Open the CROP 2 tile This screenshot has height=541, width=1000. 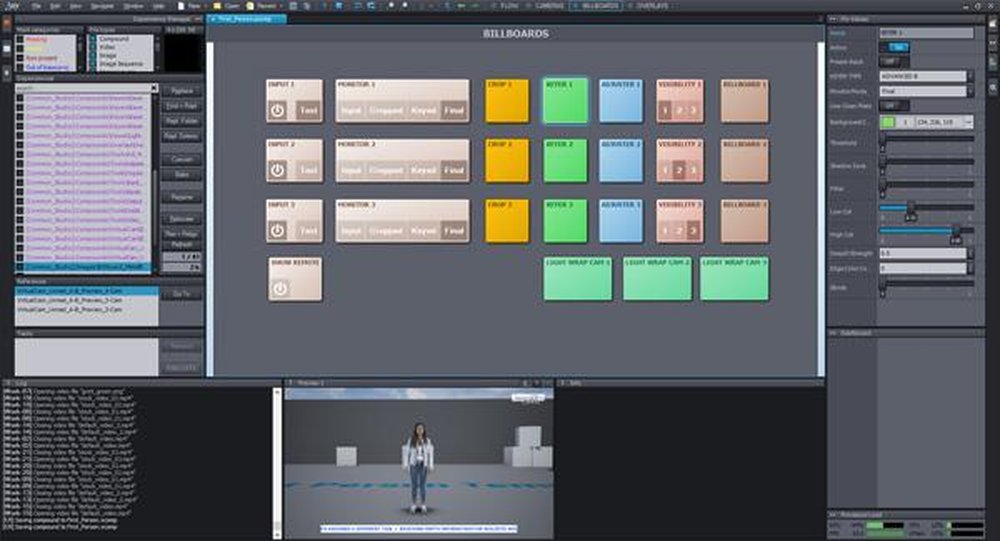coord(507,161)
